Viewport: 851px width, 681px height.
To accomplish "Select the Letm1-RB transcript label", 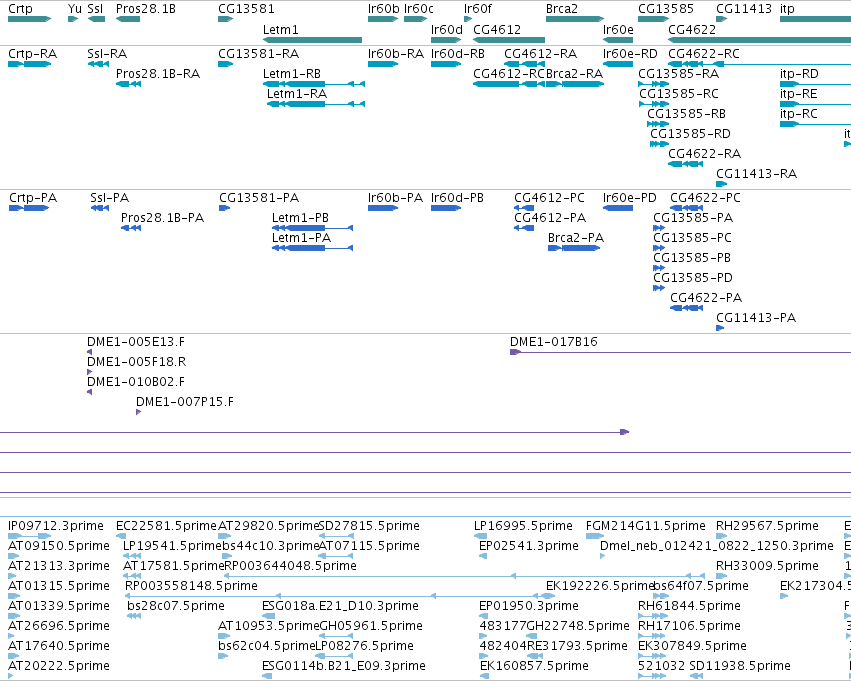I will point(291,73).
